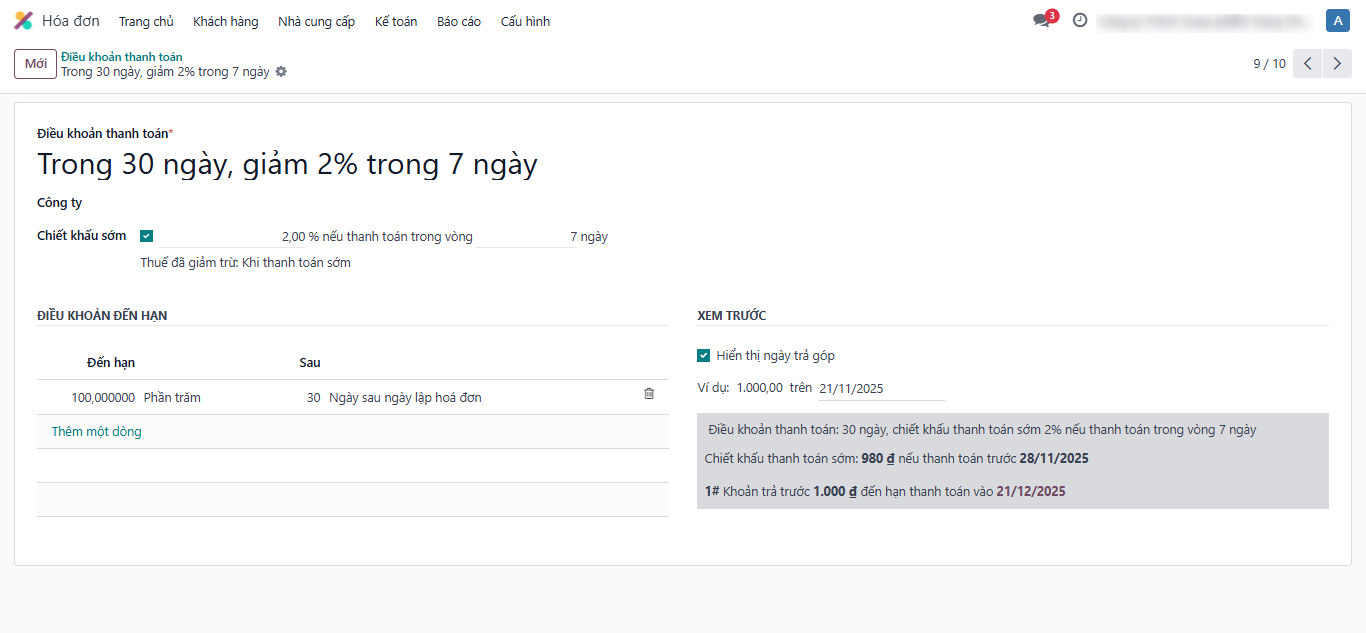Toggle Hiển thị ngày trả góp checkbox
The height and width of the screenshot is (633, 1366).
coord(704,355)
